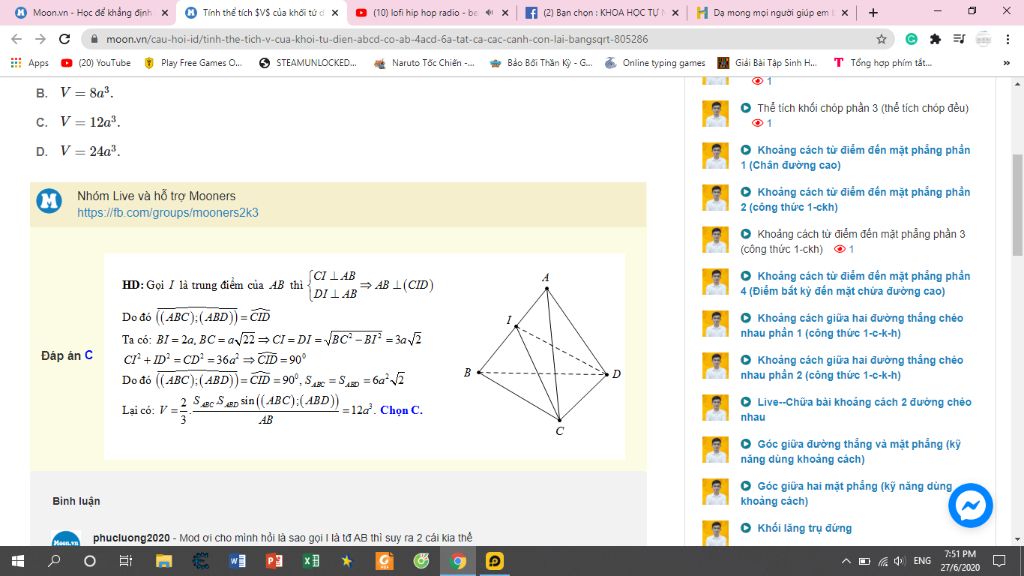Close the lofi hip hop radio tab
1024x576 pixels.
505,12
